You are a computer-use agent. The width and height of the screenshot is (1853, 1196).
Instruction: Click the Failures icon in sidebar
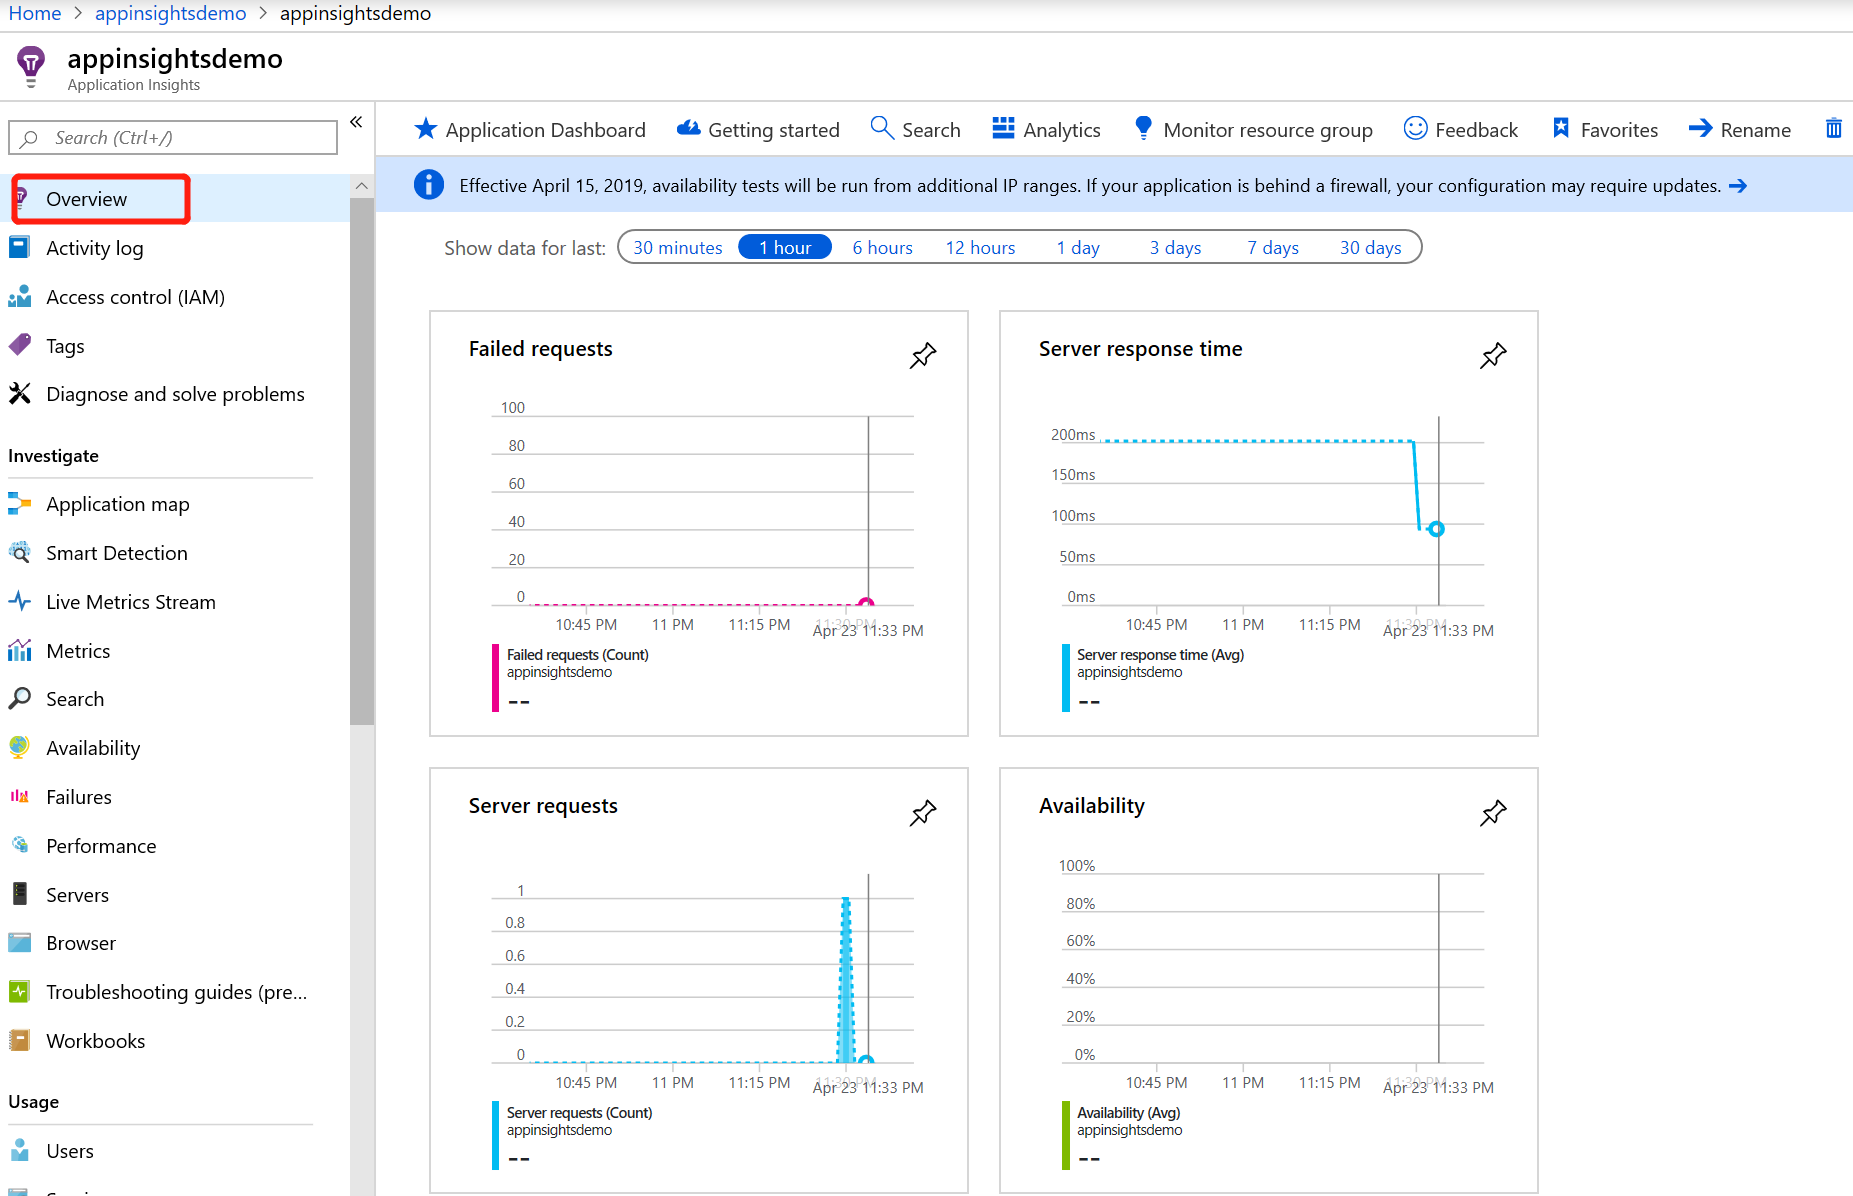(19, 796)
